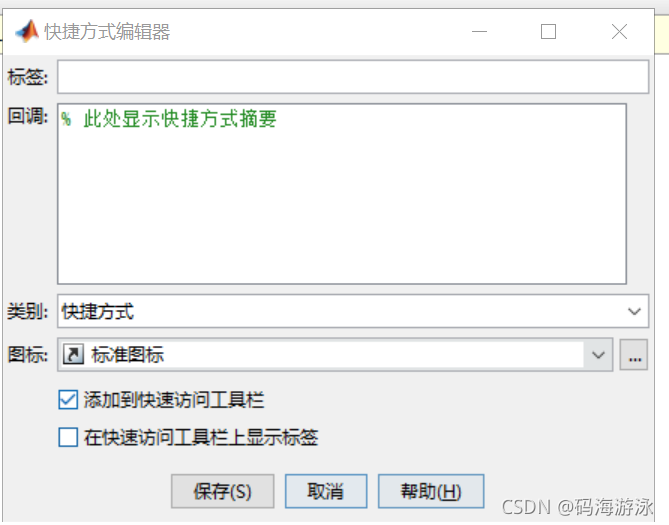669x525 pixels.
Task: Close the 快捷方式编辑器 dialog
Action: pos(619,32)
